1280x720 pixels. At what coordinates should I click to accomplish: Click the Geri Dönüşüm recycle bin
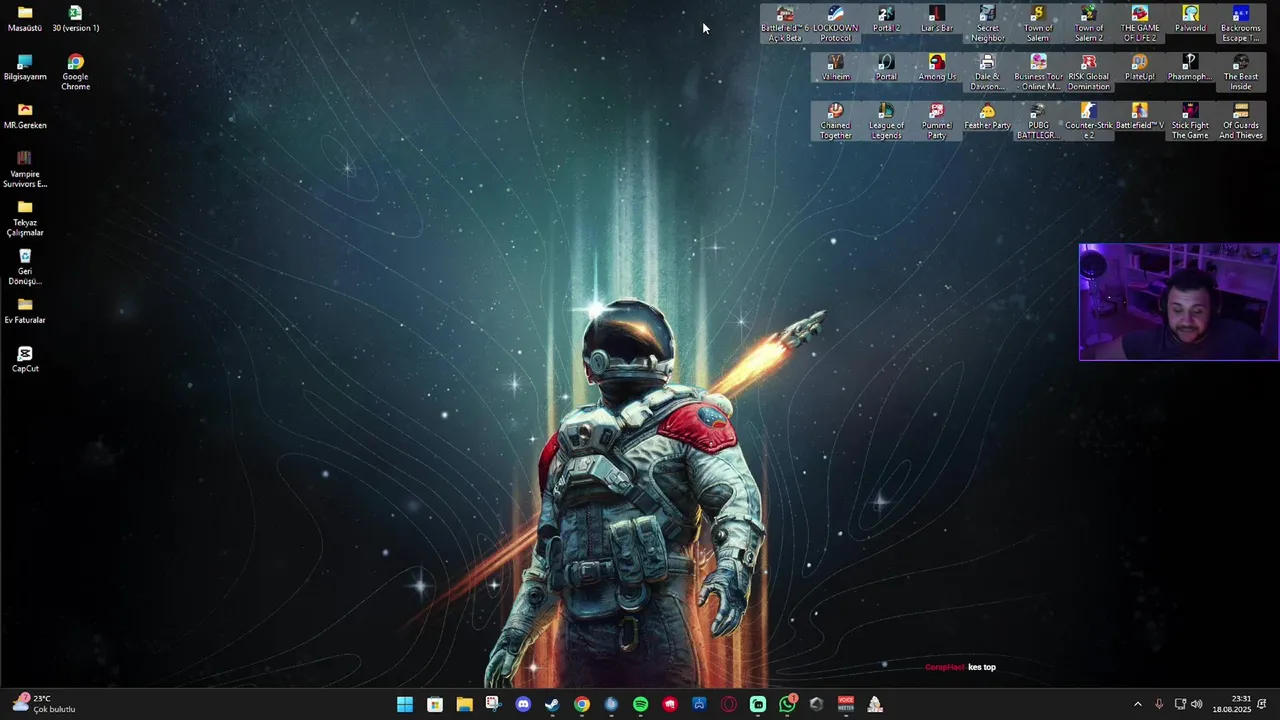click(x=25, y=267)
